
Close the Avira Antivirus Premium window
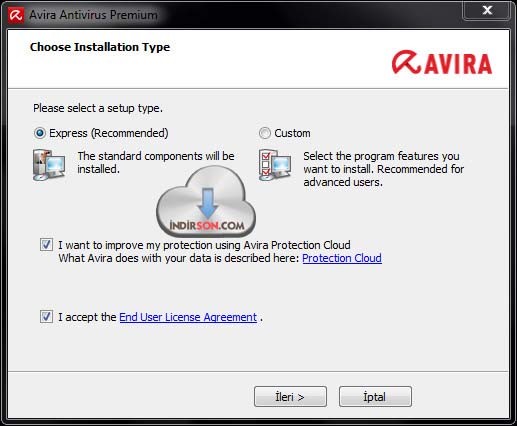click(487, 10)
